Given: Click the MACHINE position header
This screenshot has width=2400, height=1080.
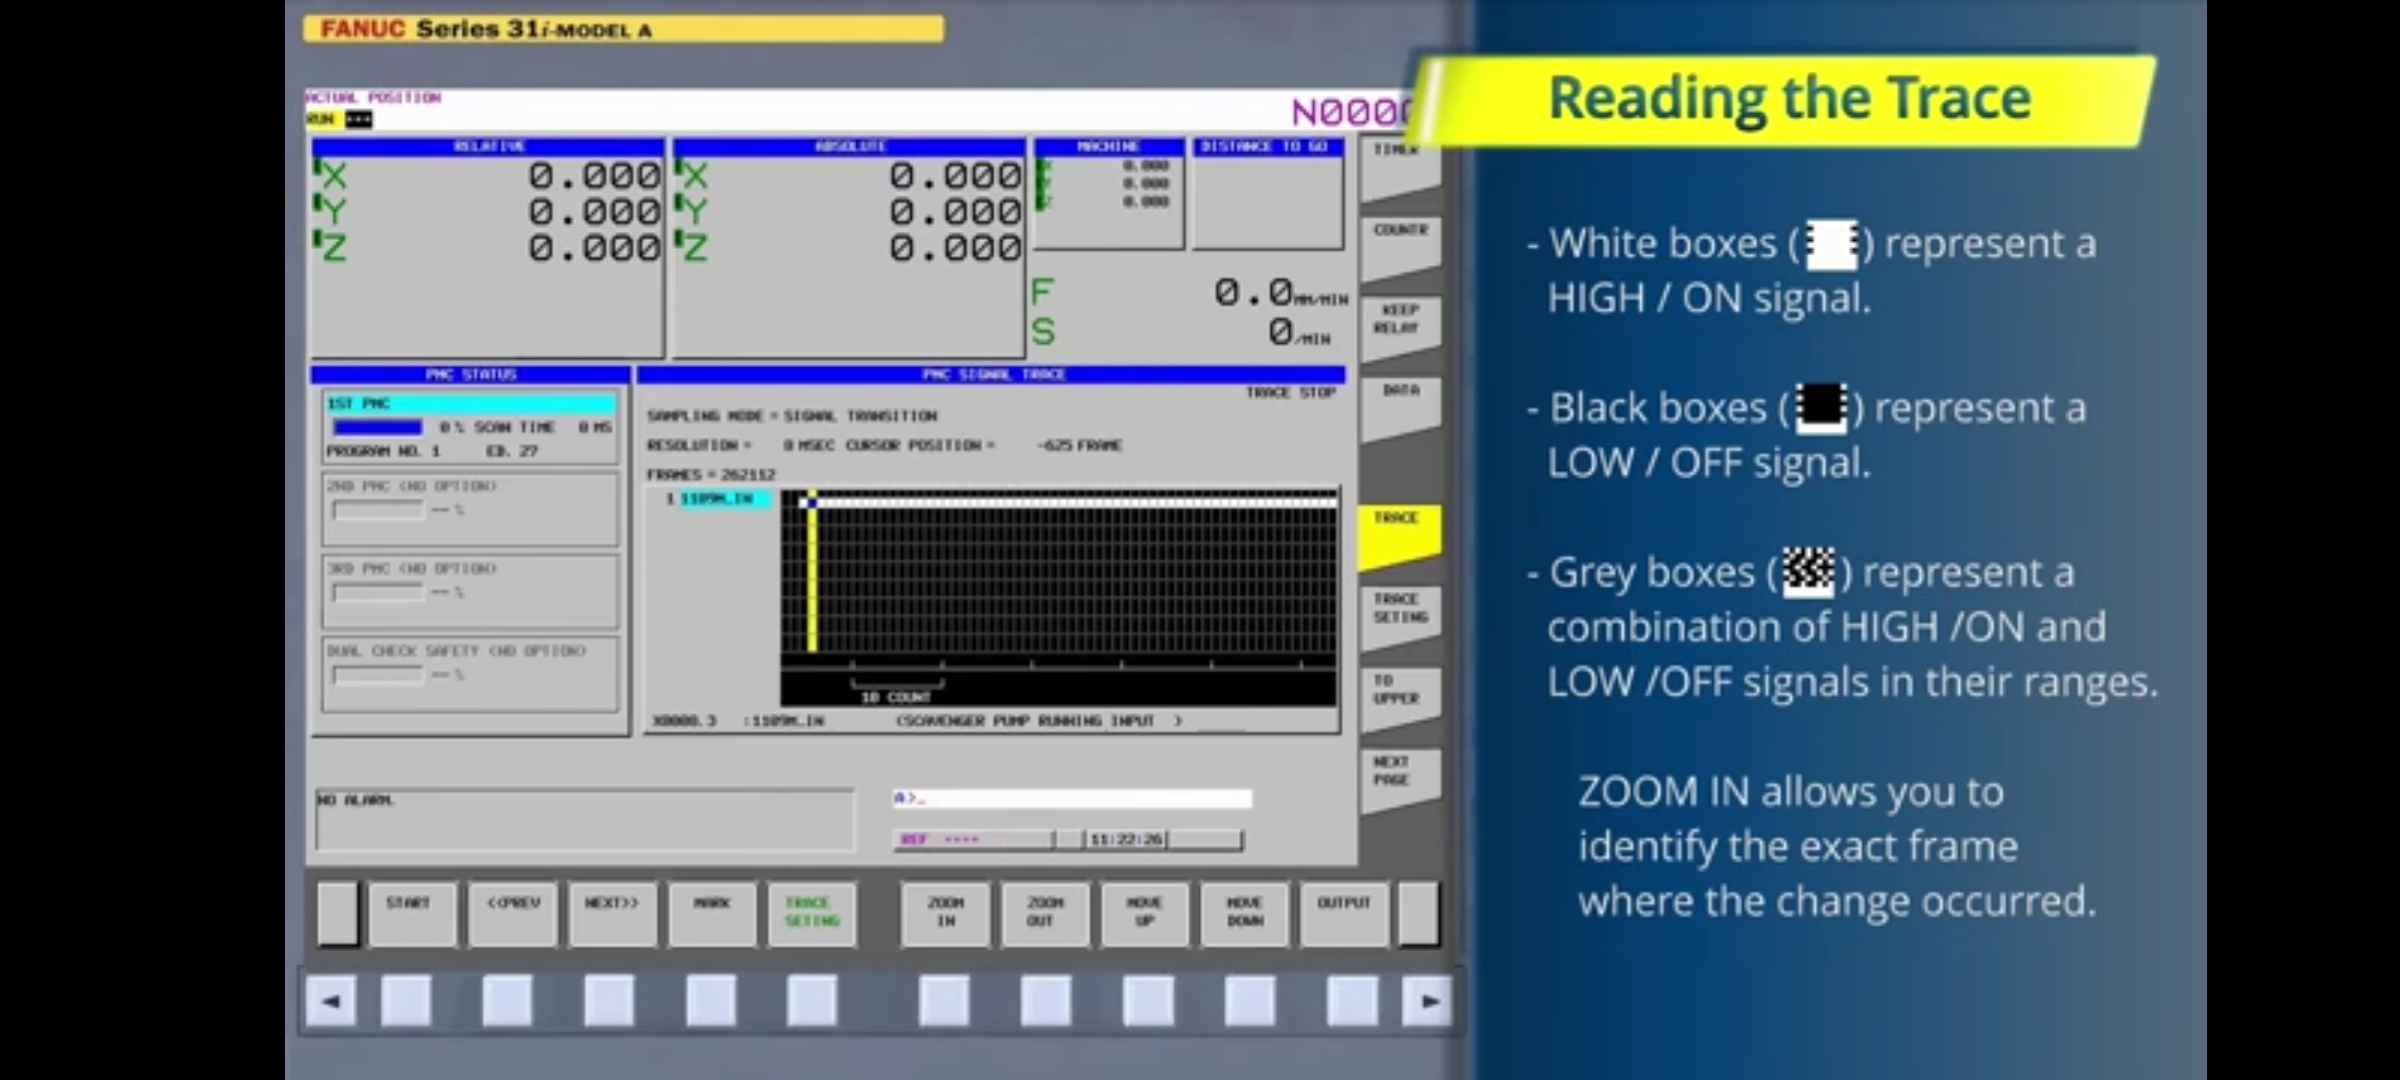Looking at the screenshot, I should coord(1108,146).
